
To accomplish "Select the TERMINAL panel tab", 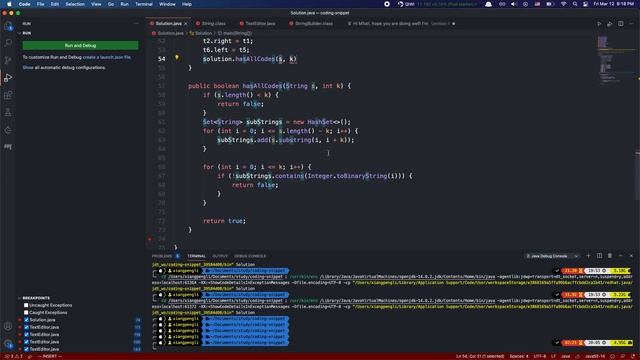I will coord(196,256).
